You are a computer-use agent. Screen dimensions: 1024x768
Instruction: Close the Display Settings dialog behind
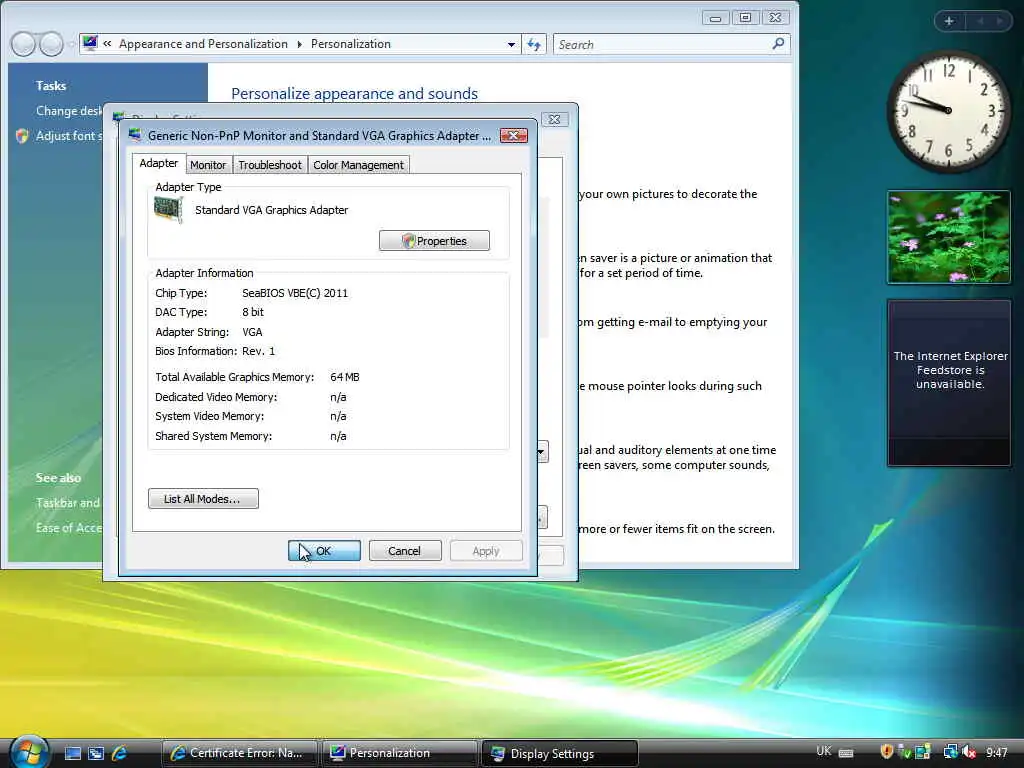pyautogui.click(x=554, y=120)
